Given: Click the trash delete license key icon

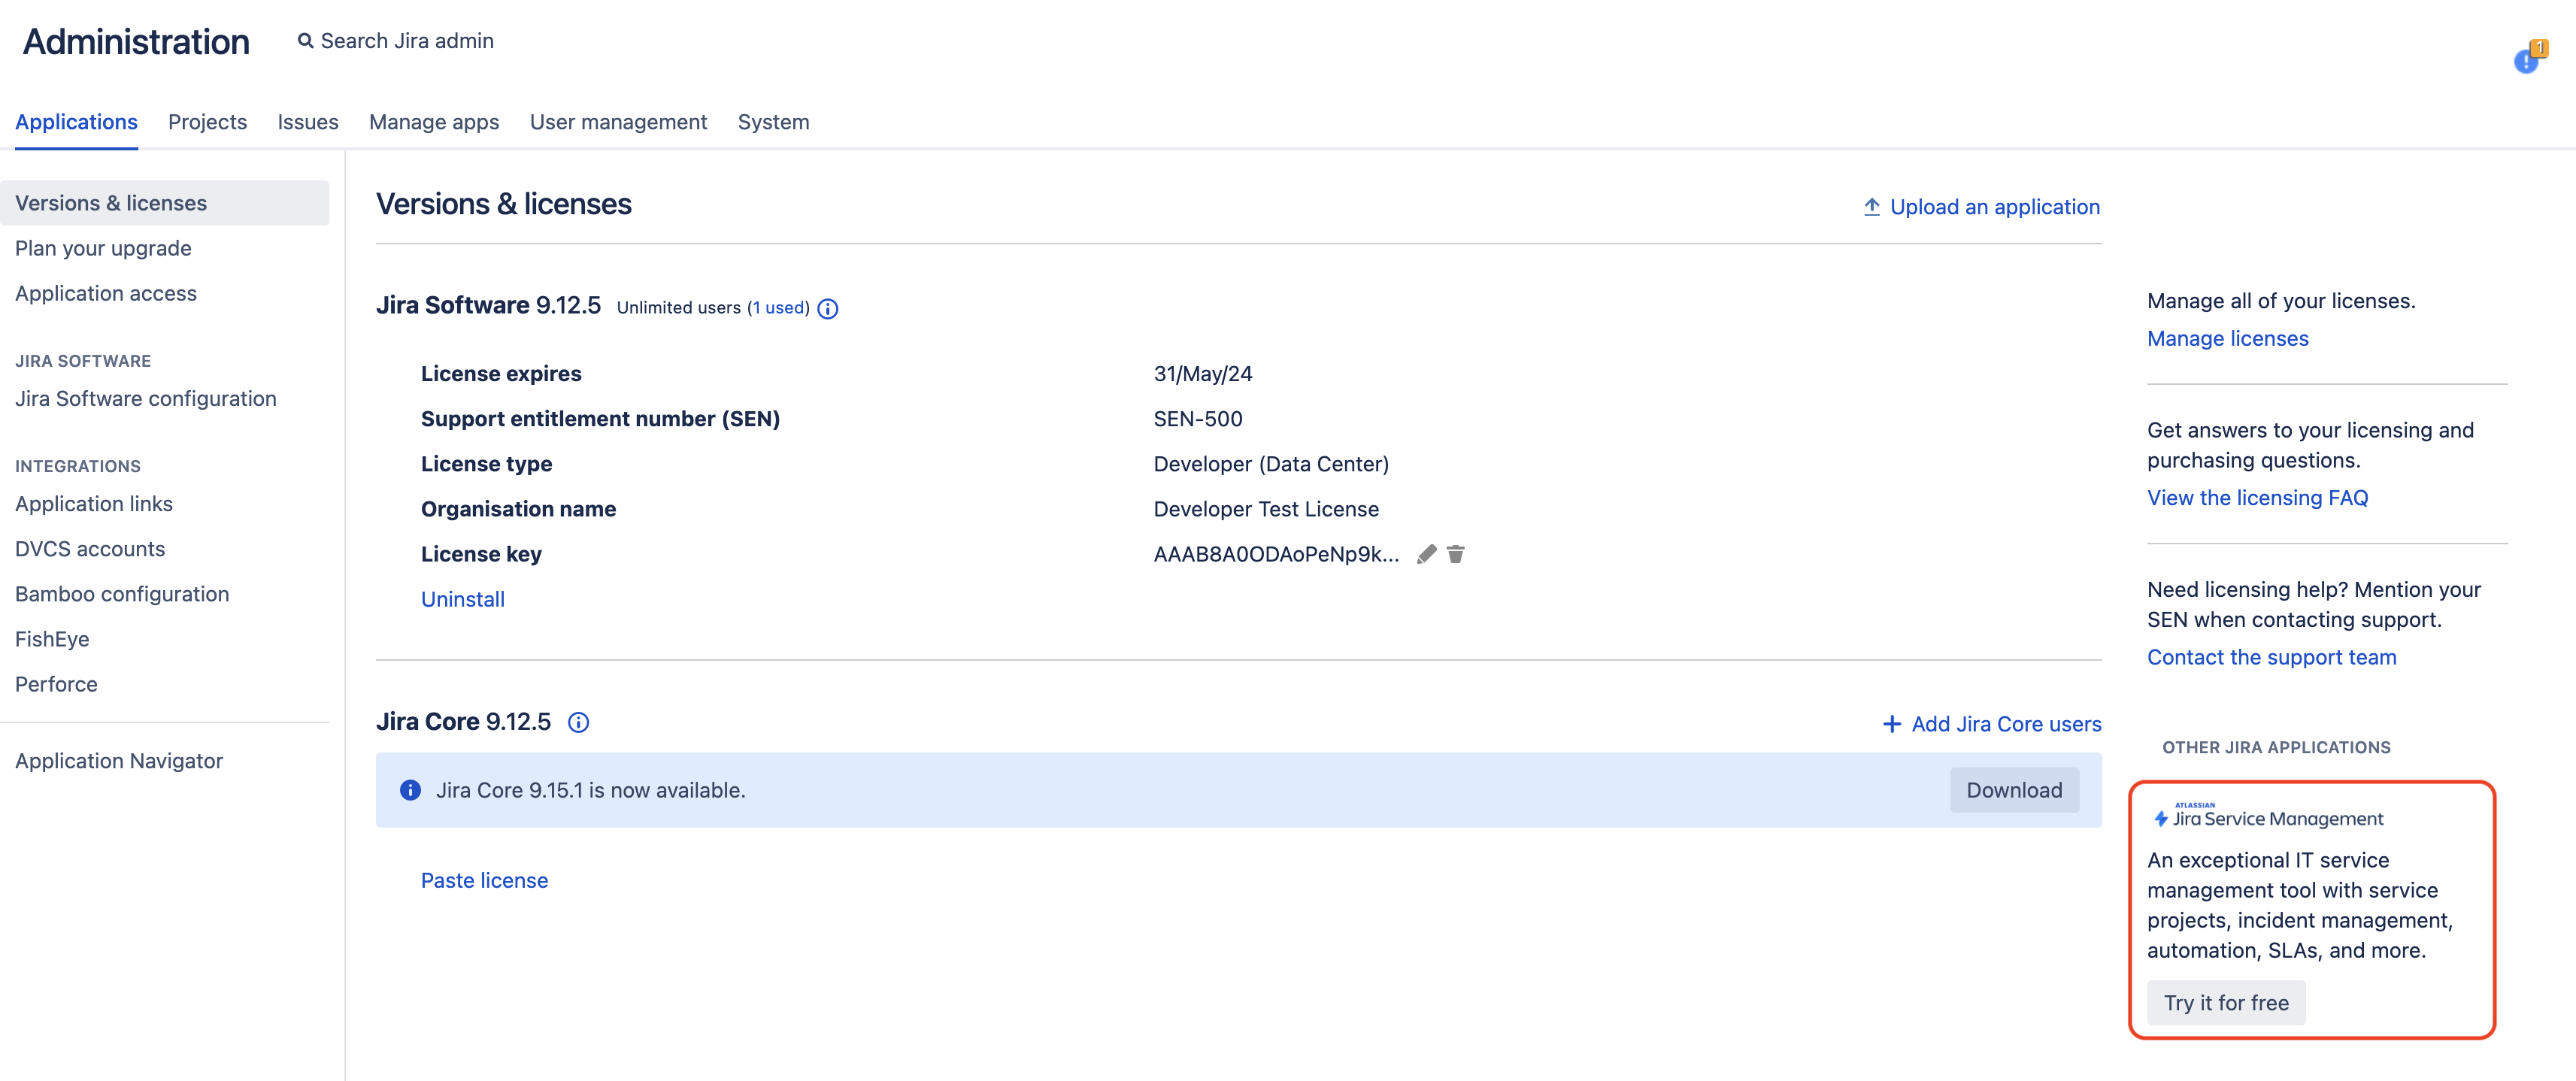Looking at the screenshot, I should coord(1455,554).
